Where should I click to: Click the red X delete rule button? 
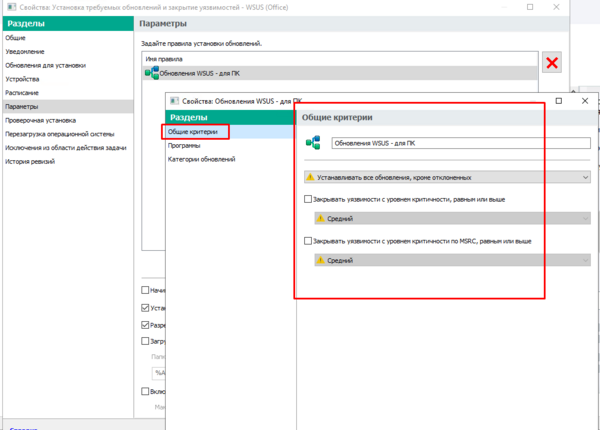(551, 63)
